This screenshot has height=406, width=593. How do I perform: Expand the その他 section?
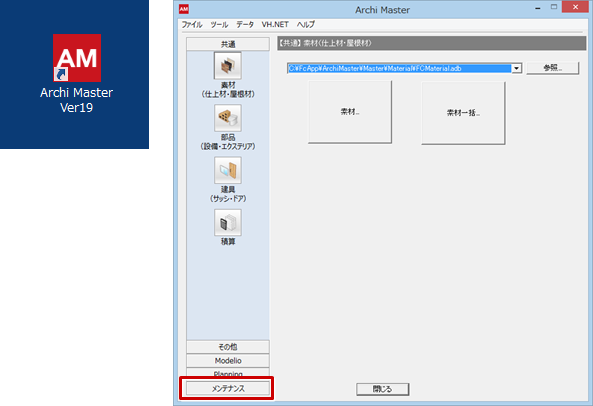[228, 347]
